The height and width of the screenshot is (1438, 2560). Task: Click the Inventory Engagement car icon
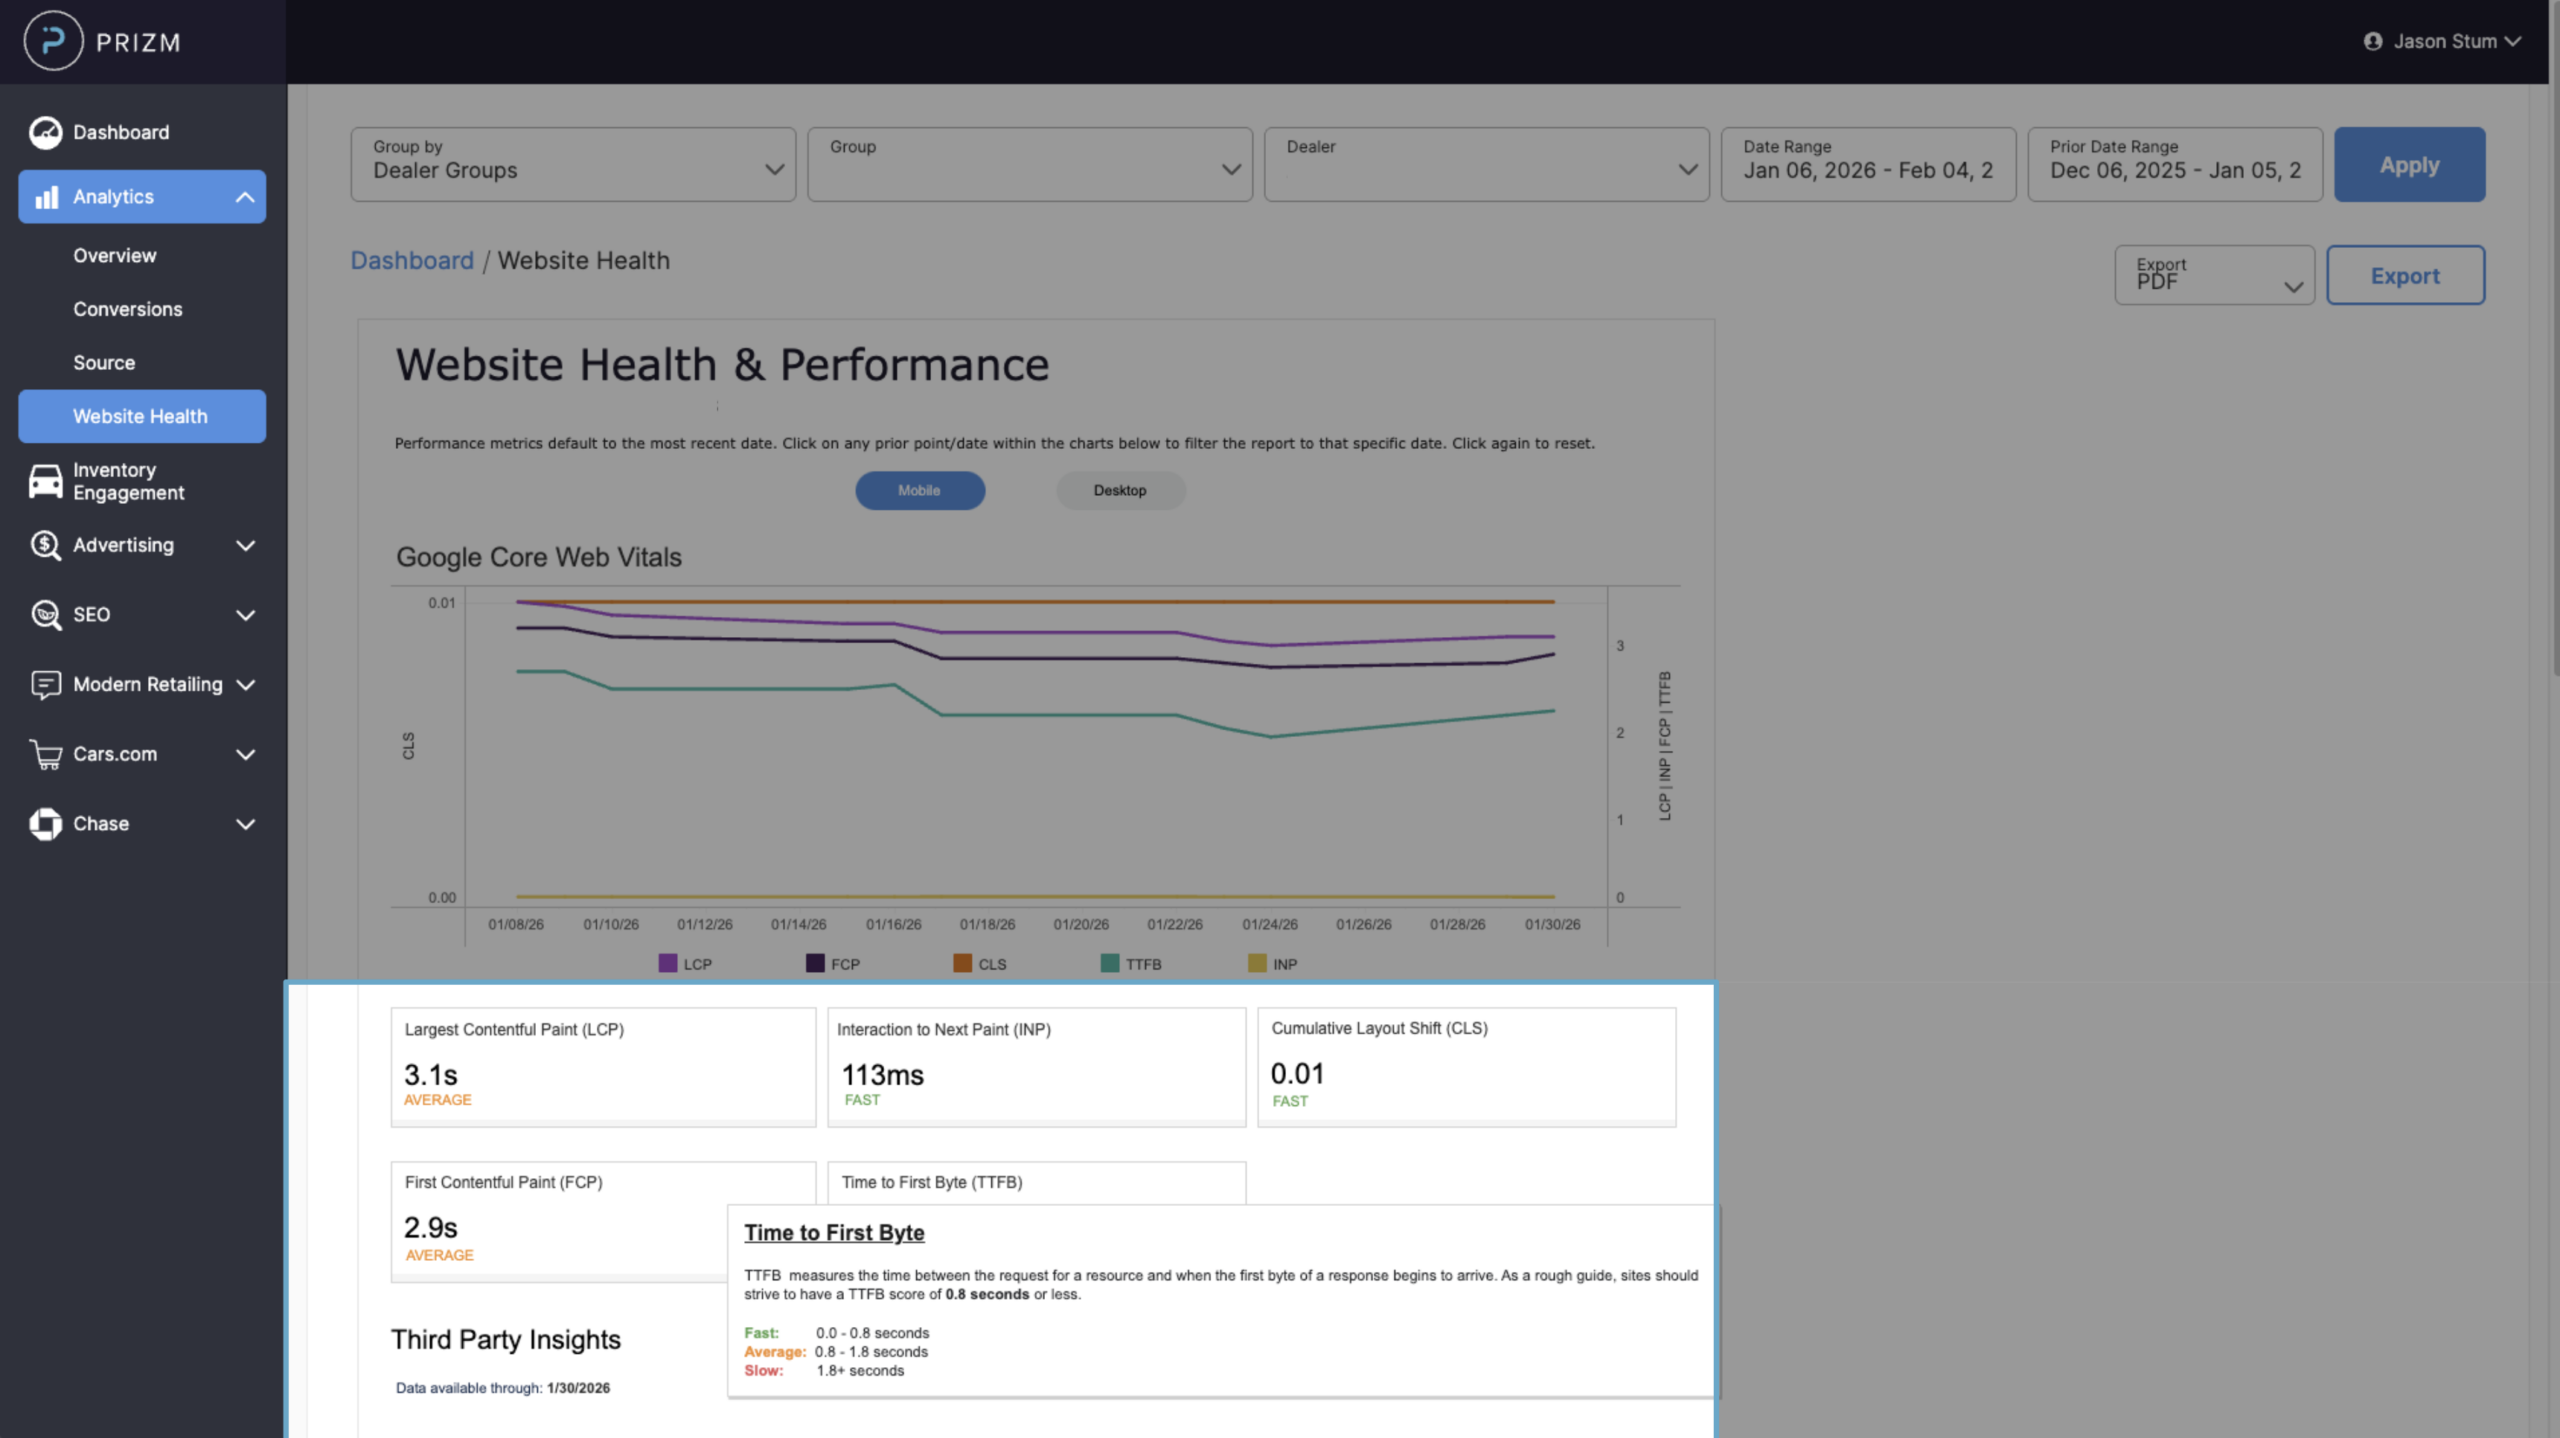point(45,481)
